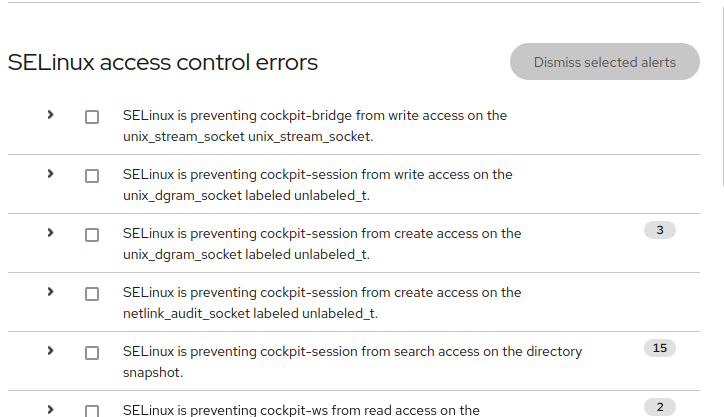This screenshot has width=724, height=417.
Task: Expand the netlink_audit_socket create access alert
Action: (x=50, y=292)
